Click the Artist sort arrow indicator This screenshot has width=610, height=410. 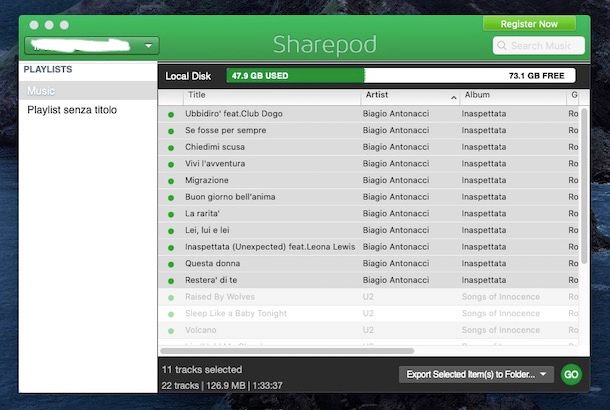click(x=454, y=98)
